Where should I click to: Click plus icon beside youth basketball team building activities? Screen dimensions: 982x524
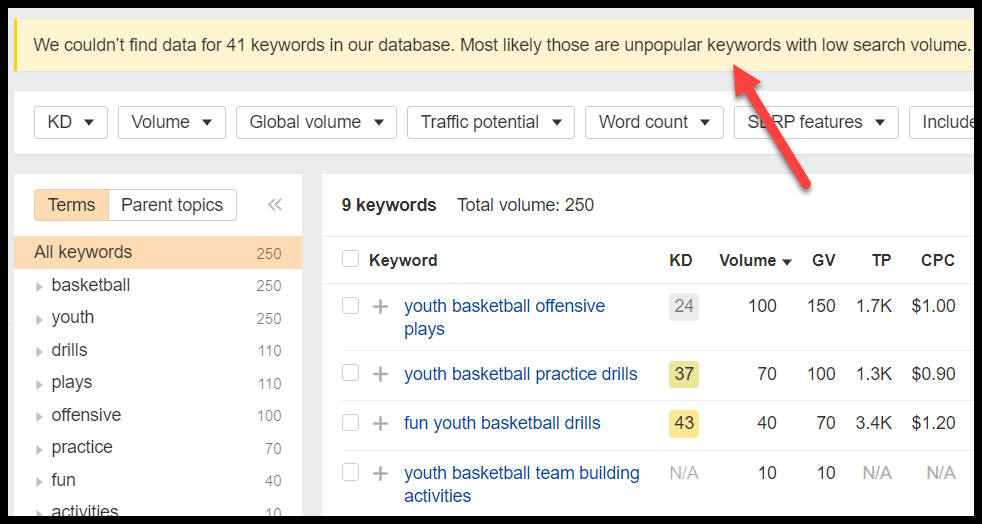tap(380, 473)
